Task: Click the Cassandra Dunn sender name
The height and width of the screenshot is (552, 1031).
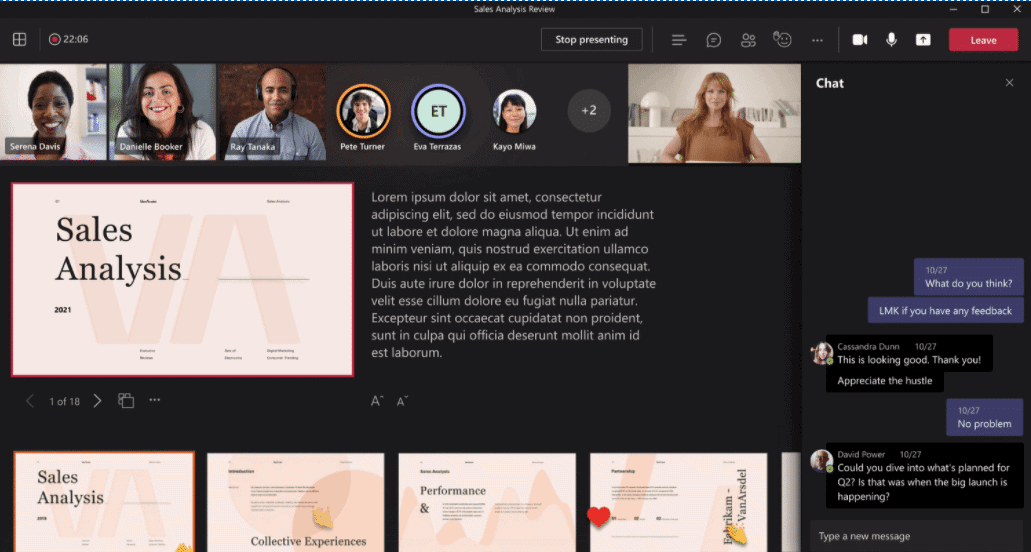Action: click(x=868, y=346)
